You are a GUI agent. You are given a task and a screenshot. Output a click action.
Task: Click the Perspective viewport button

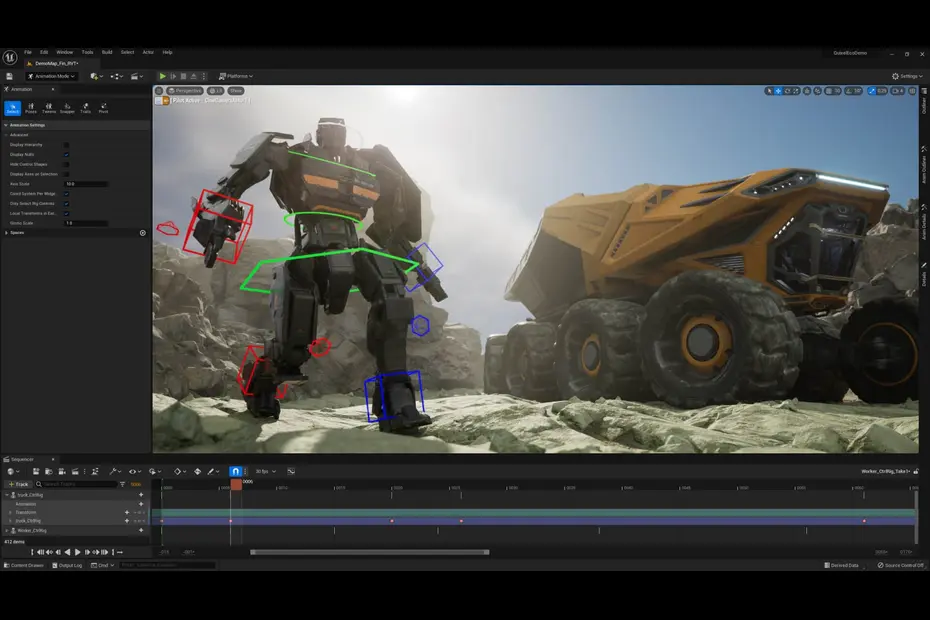click(185, 91)
